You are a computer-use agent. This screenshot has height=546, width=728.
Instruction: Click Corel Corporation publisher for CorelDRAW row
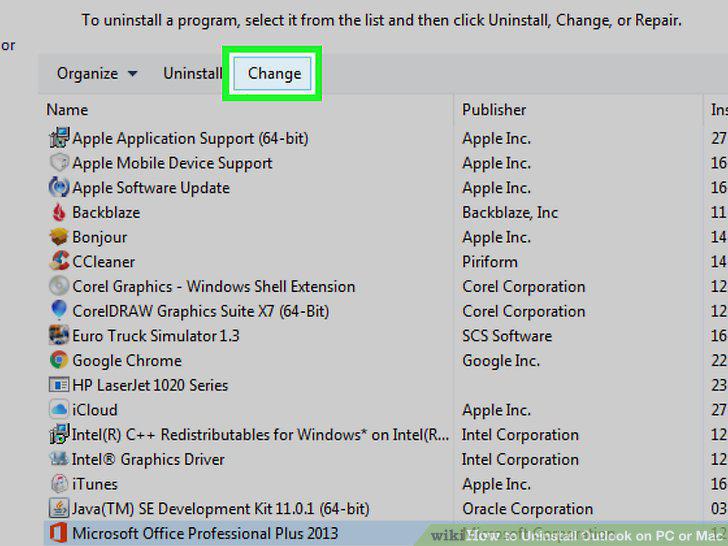[523, 311]
